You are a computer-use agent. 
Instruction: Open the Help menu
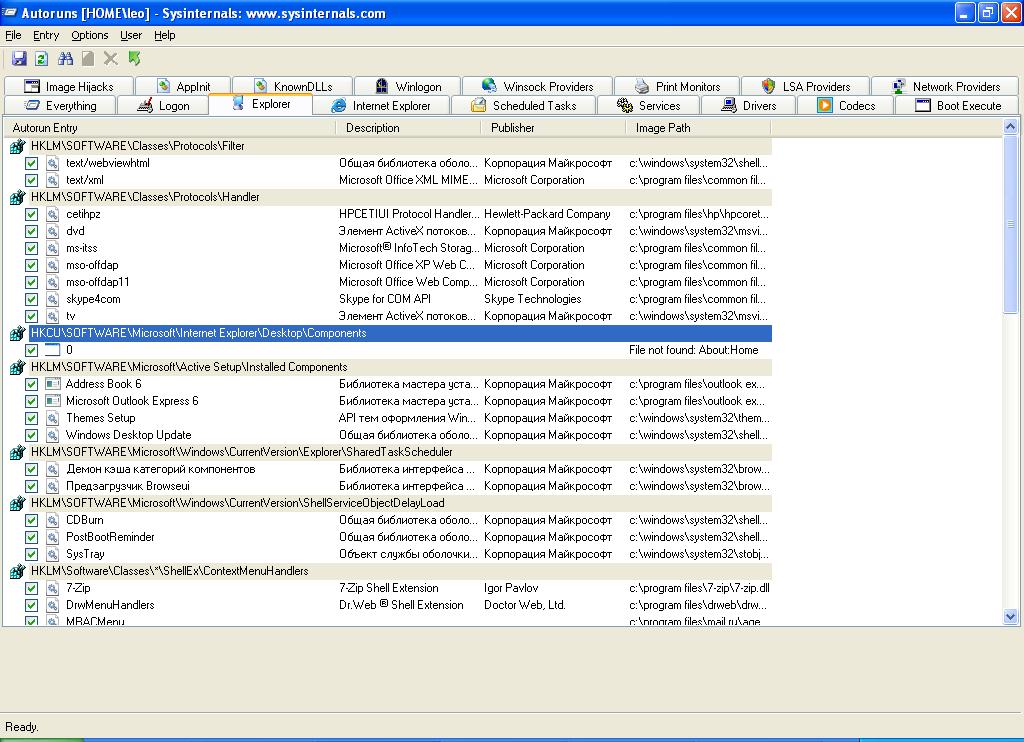[165, 35]
